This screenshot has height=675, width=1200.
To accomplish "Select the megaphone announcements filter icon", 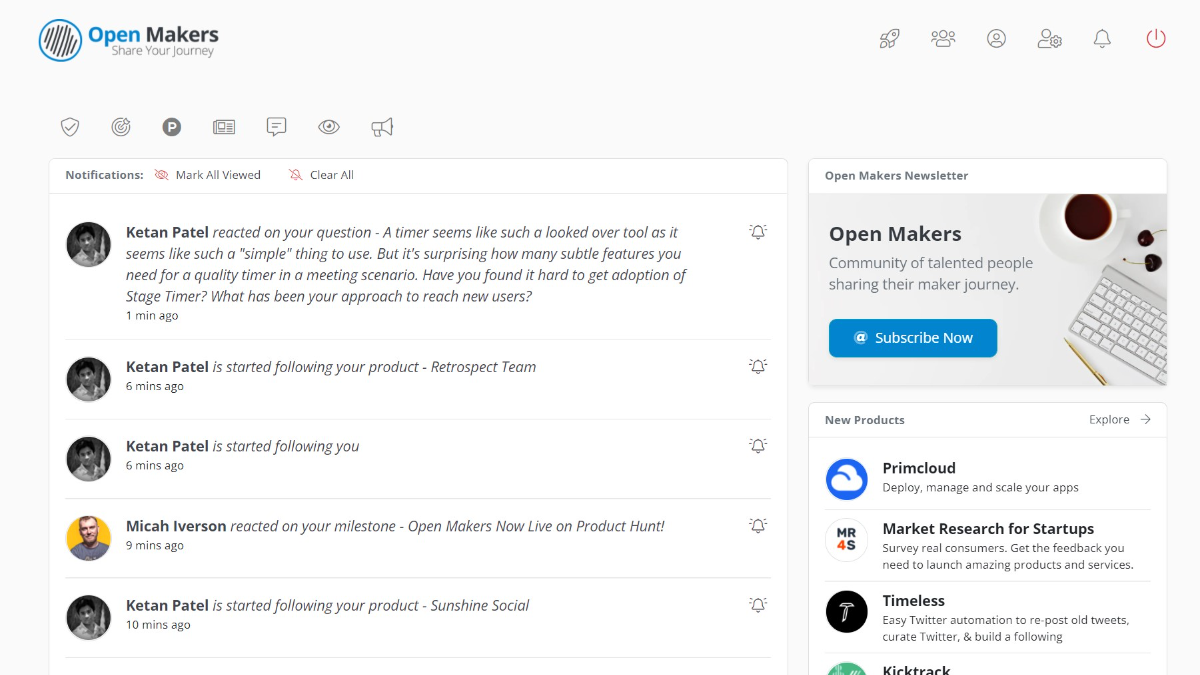I will click(x=382, y=127).
